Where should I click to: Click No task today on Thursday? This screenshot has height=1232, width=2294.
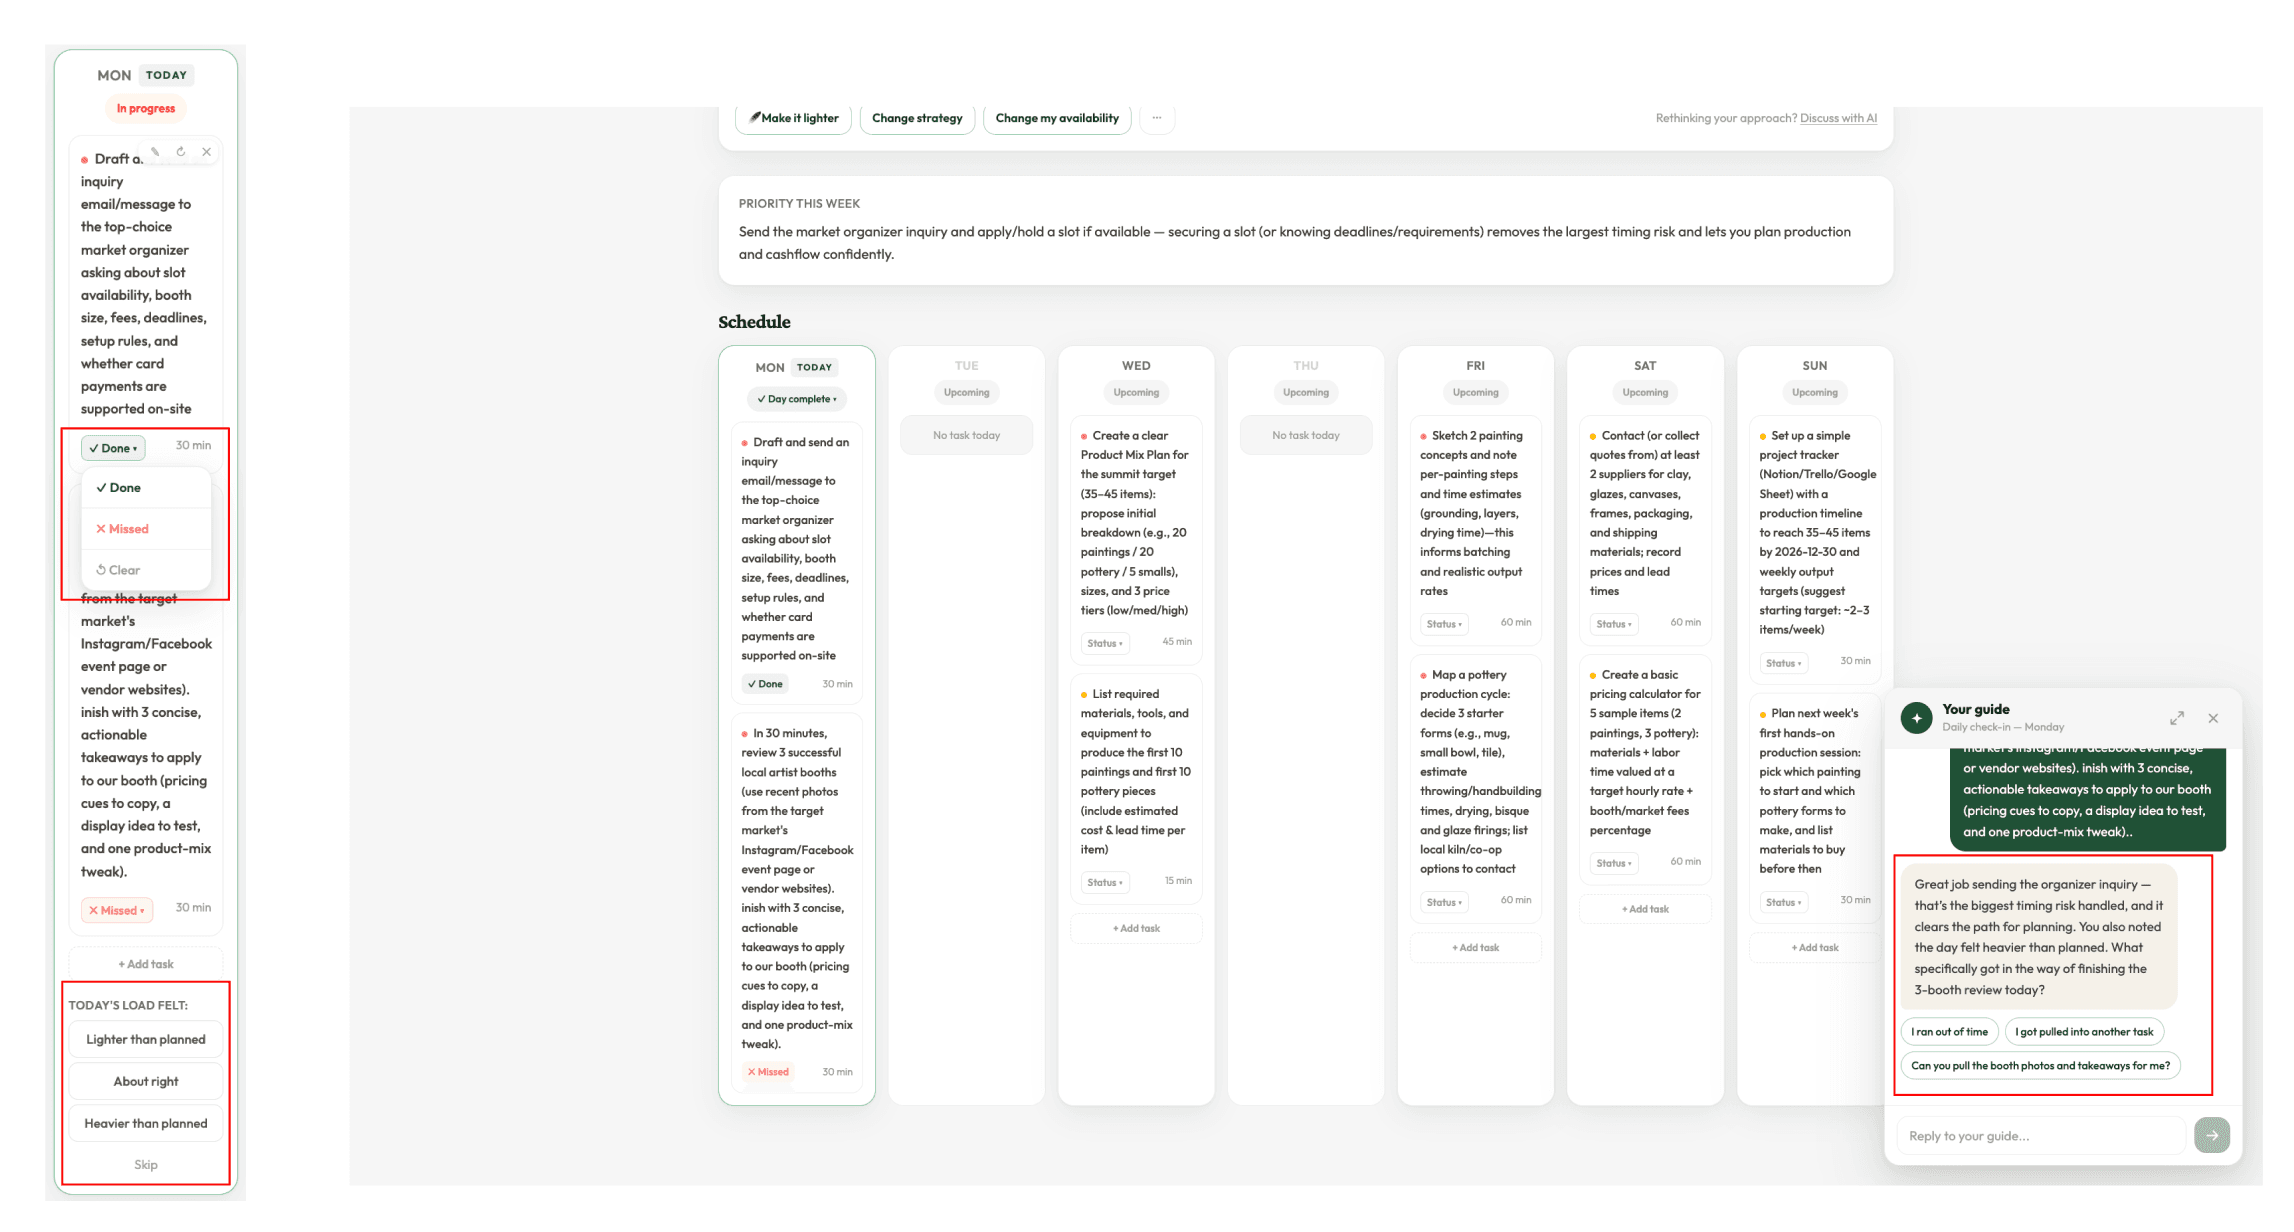[1305, 435]
